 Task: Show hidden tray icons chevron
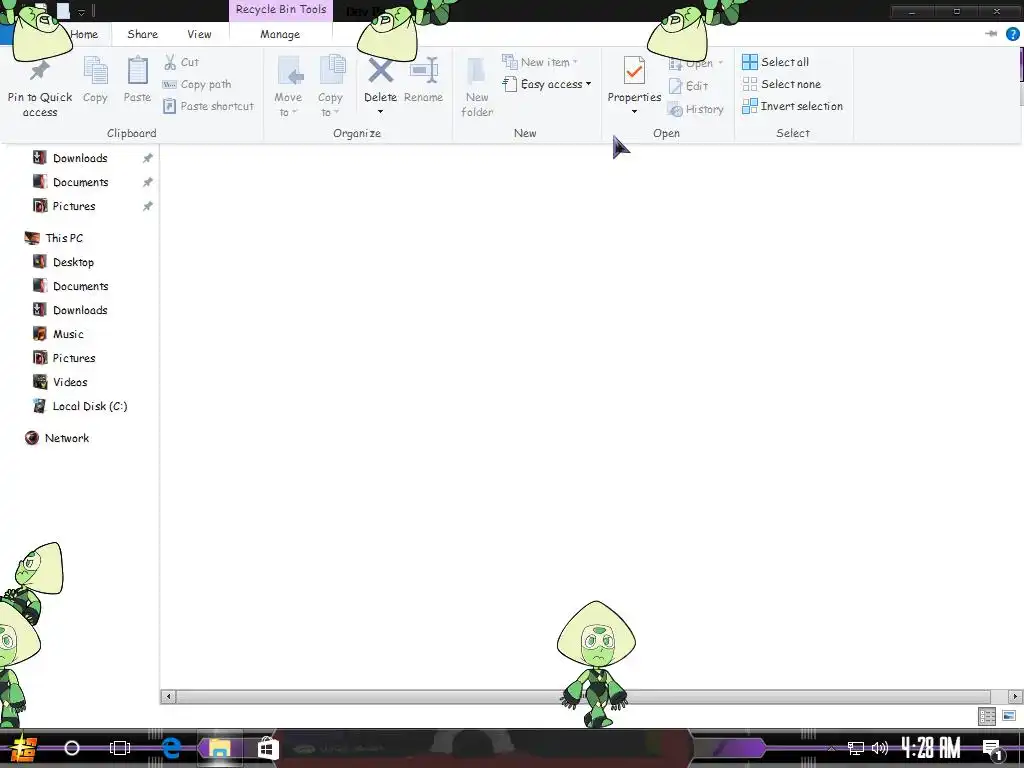[831, 748]
